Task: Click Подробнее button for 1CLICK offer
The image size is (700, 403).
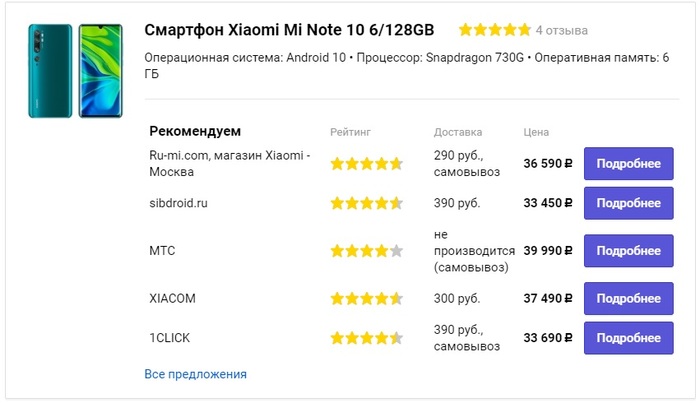Action: point(628,338)
